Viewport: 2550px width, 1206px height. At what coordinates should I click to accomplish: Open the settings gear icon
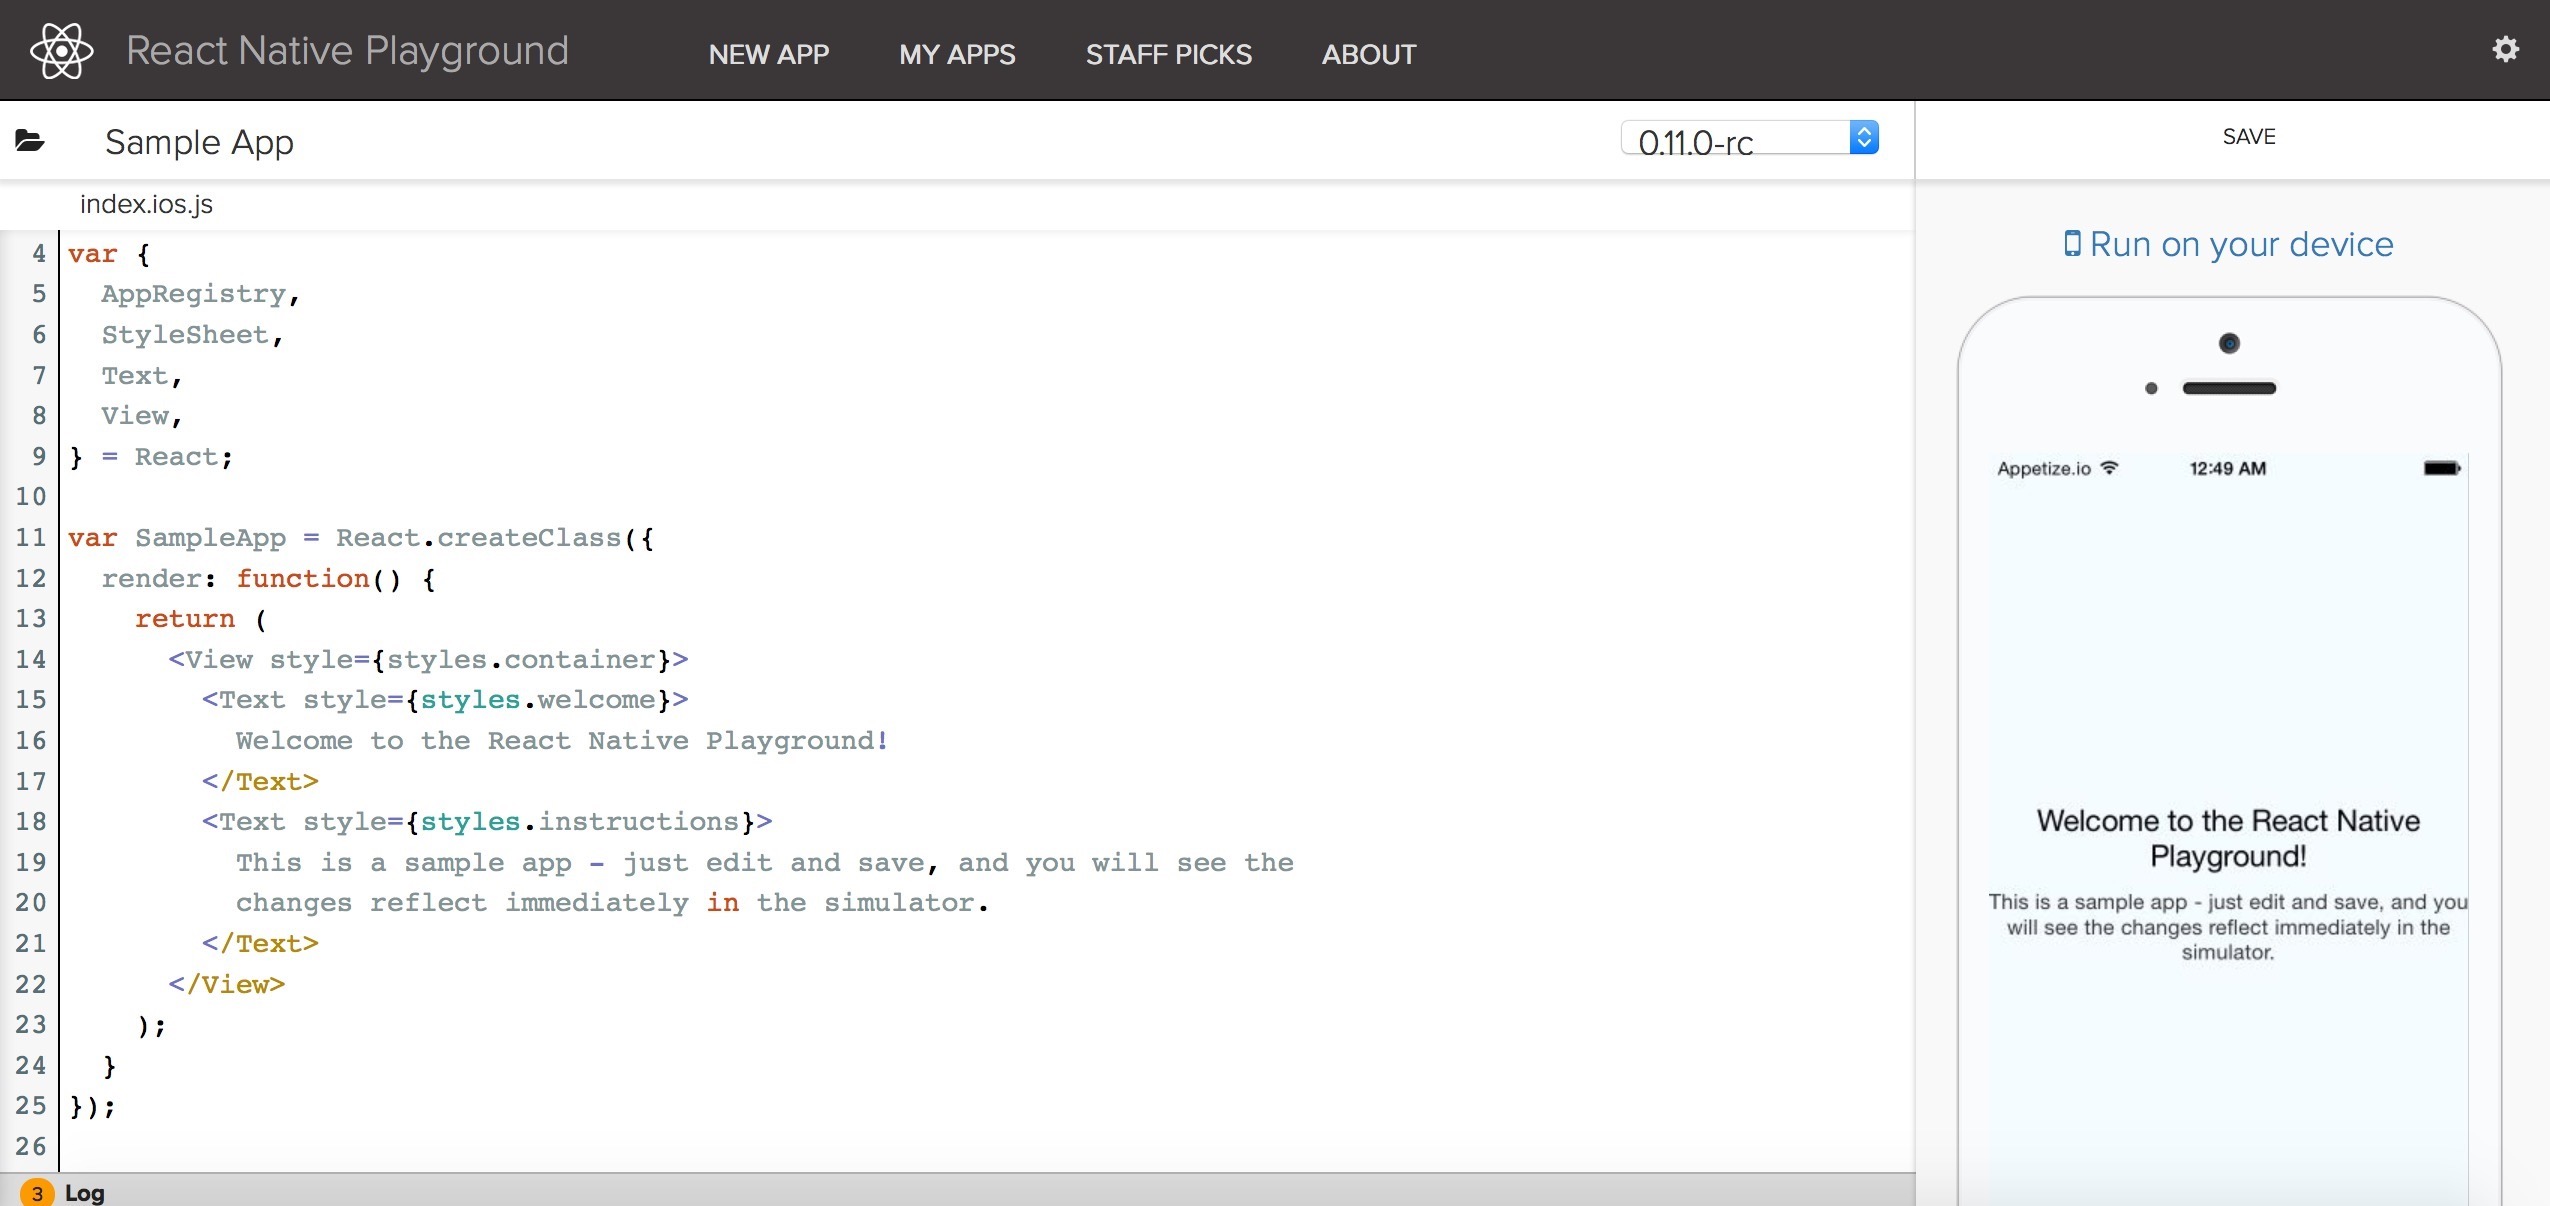pos(2505,49)
